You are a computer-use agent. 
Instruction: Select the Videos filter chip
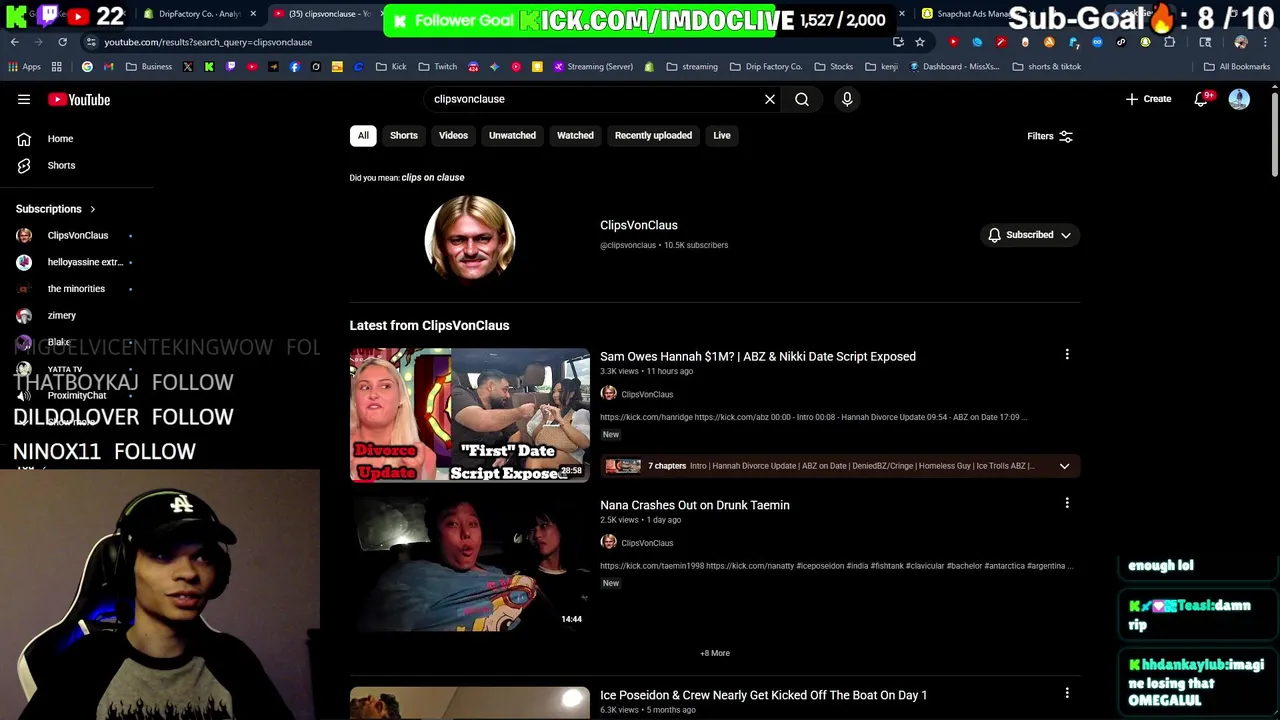coord(453,135)
